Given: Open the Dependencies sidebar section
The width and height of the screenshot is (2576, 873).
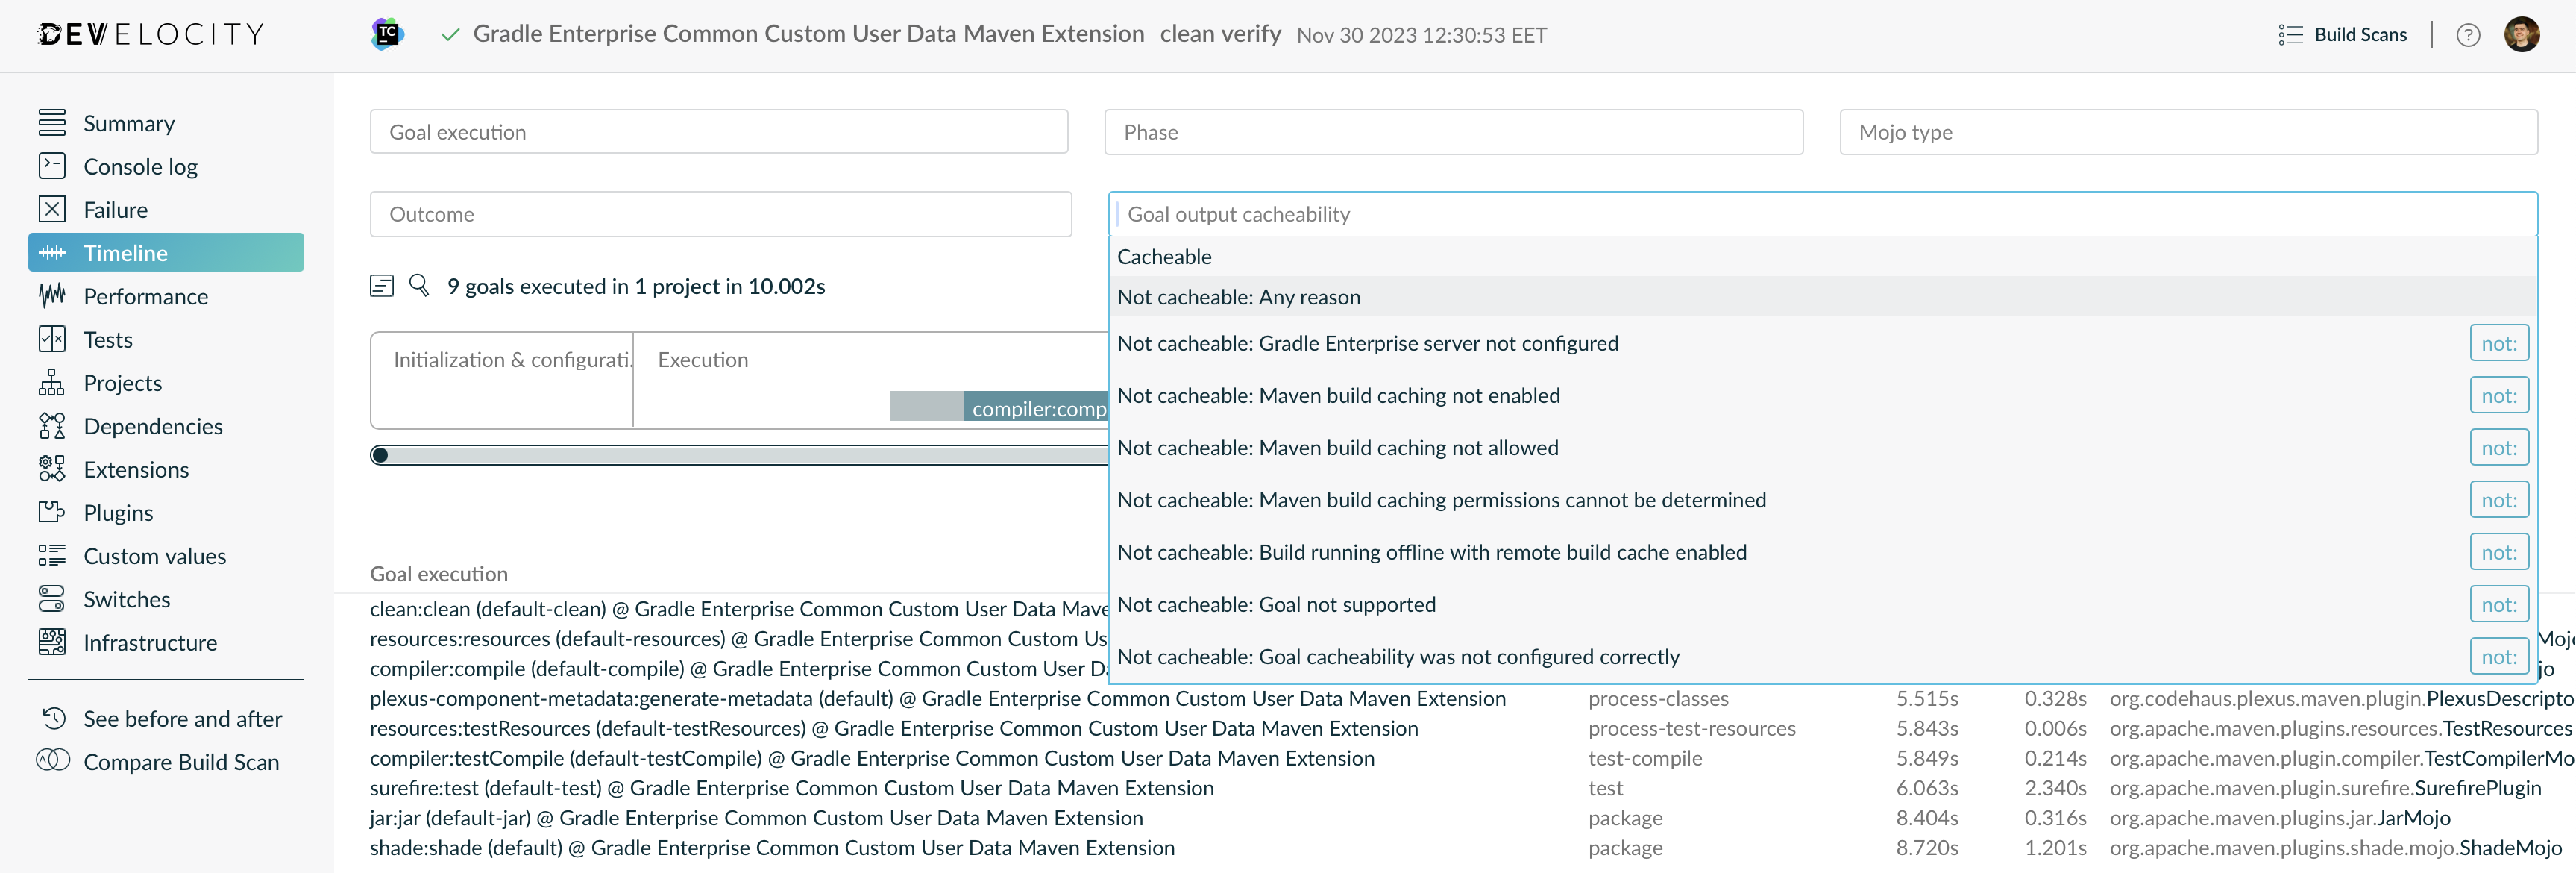Looking at the screenshot, I should pyautogui.click(x=152, y=427).
